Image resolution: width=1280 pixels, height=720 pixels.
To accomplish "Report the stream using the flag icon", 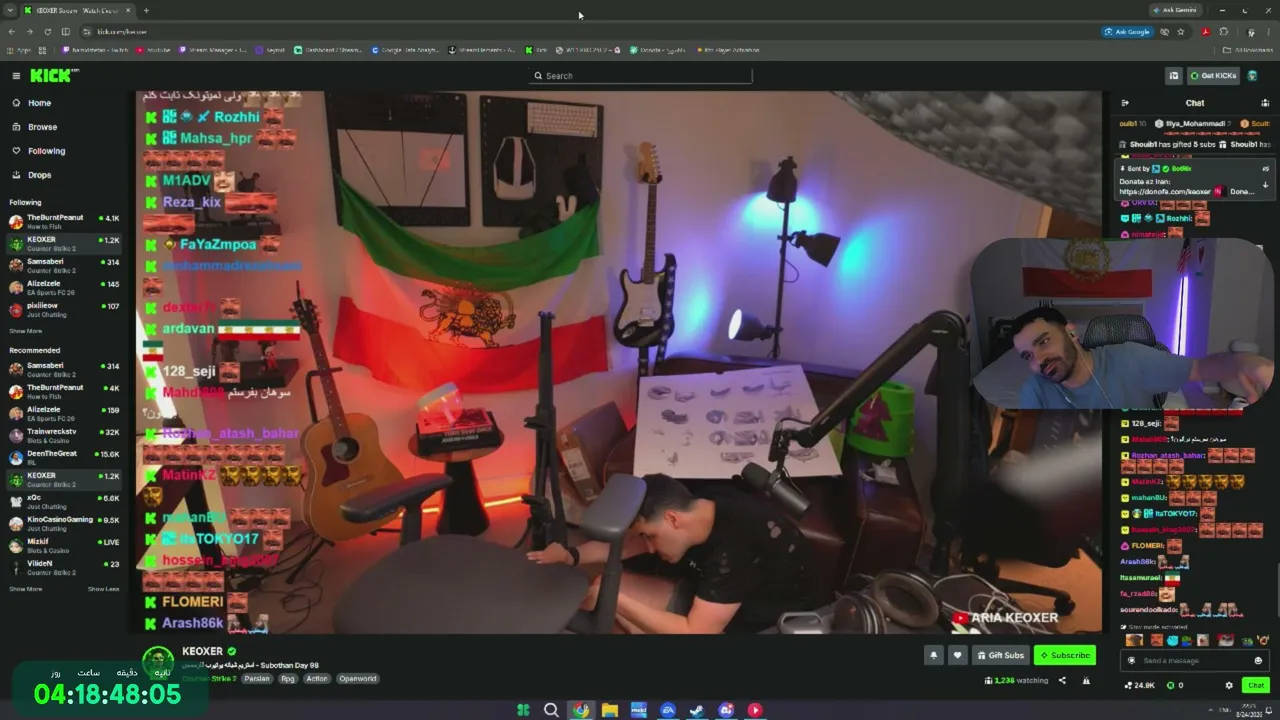I will 1086,681.
